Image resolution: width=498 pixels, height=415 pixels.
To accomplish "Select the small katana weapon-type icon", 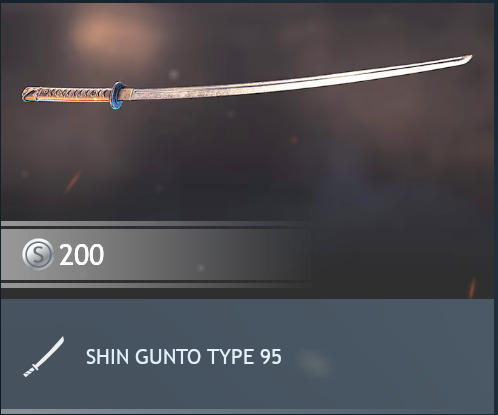I will pos(43,357).
